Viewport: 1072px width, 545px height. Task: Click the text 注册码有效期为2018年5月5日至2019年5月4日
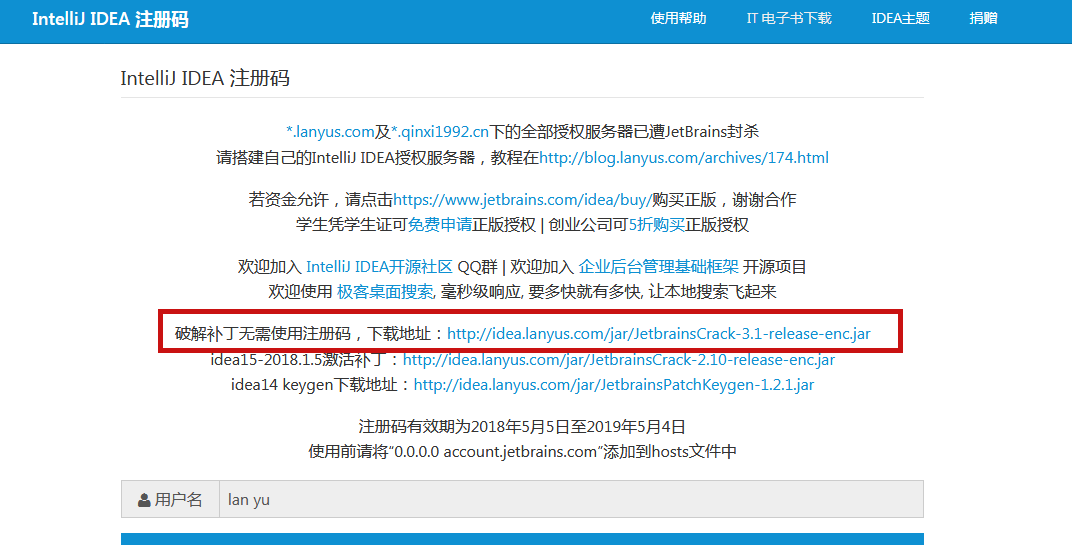pos(522,427)
